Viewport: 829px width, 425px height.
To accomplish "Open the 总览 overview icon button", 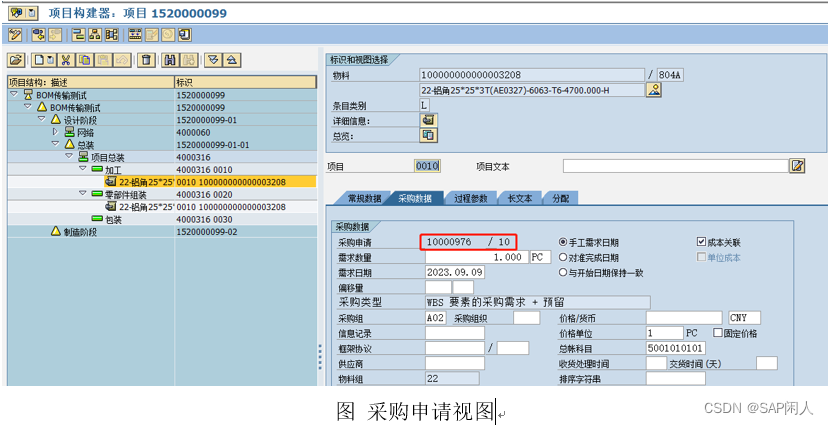I will (x=428, y=136).
